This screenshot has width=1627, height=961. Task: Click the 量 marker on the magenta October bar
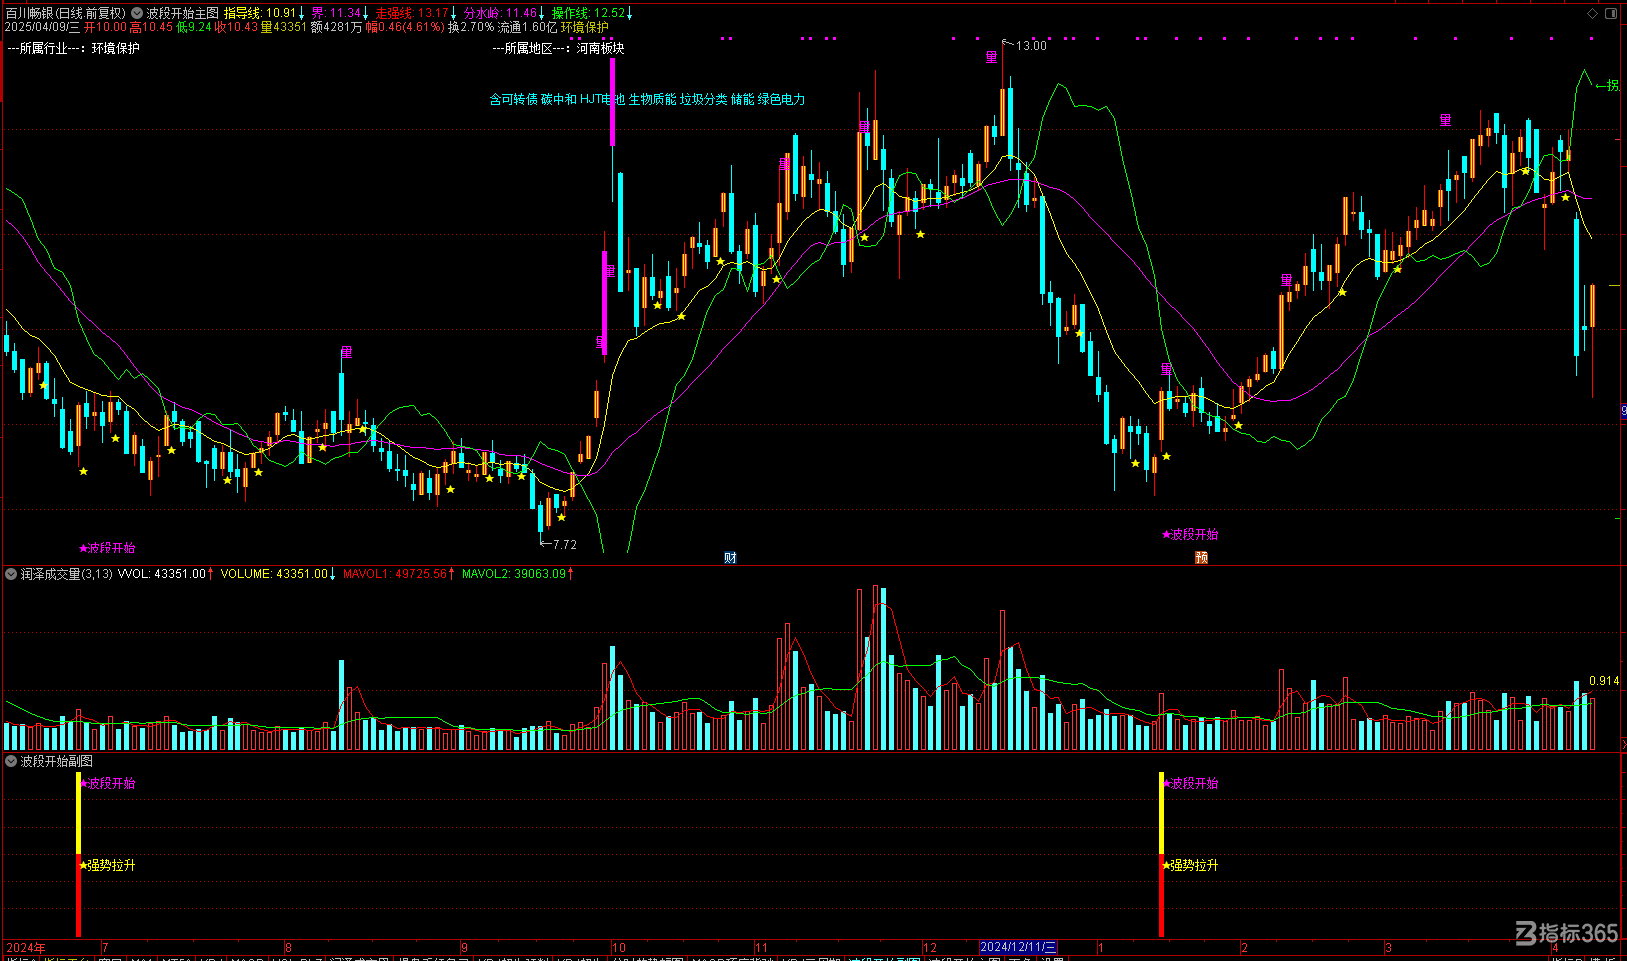pyautogui.click(x=608, y=272)
